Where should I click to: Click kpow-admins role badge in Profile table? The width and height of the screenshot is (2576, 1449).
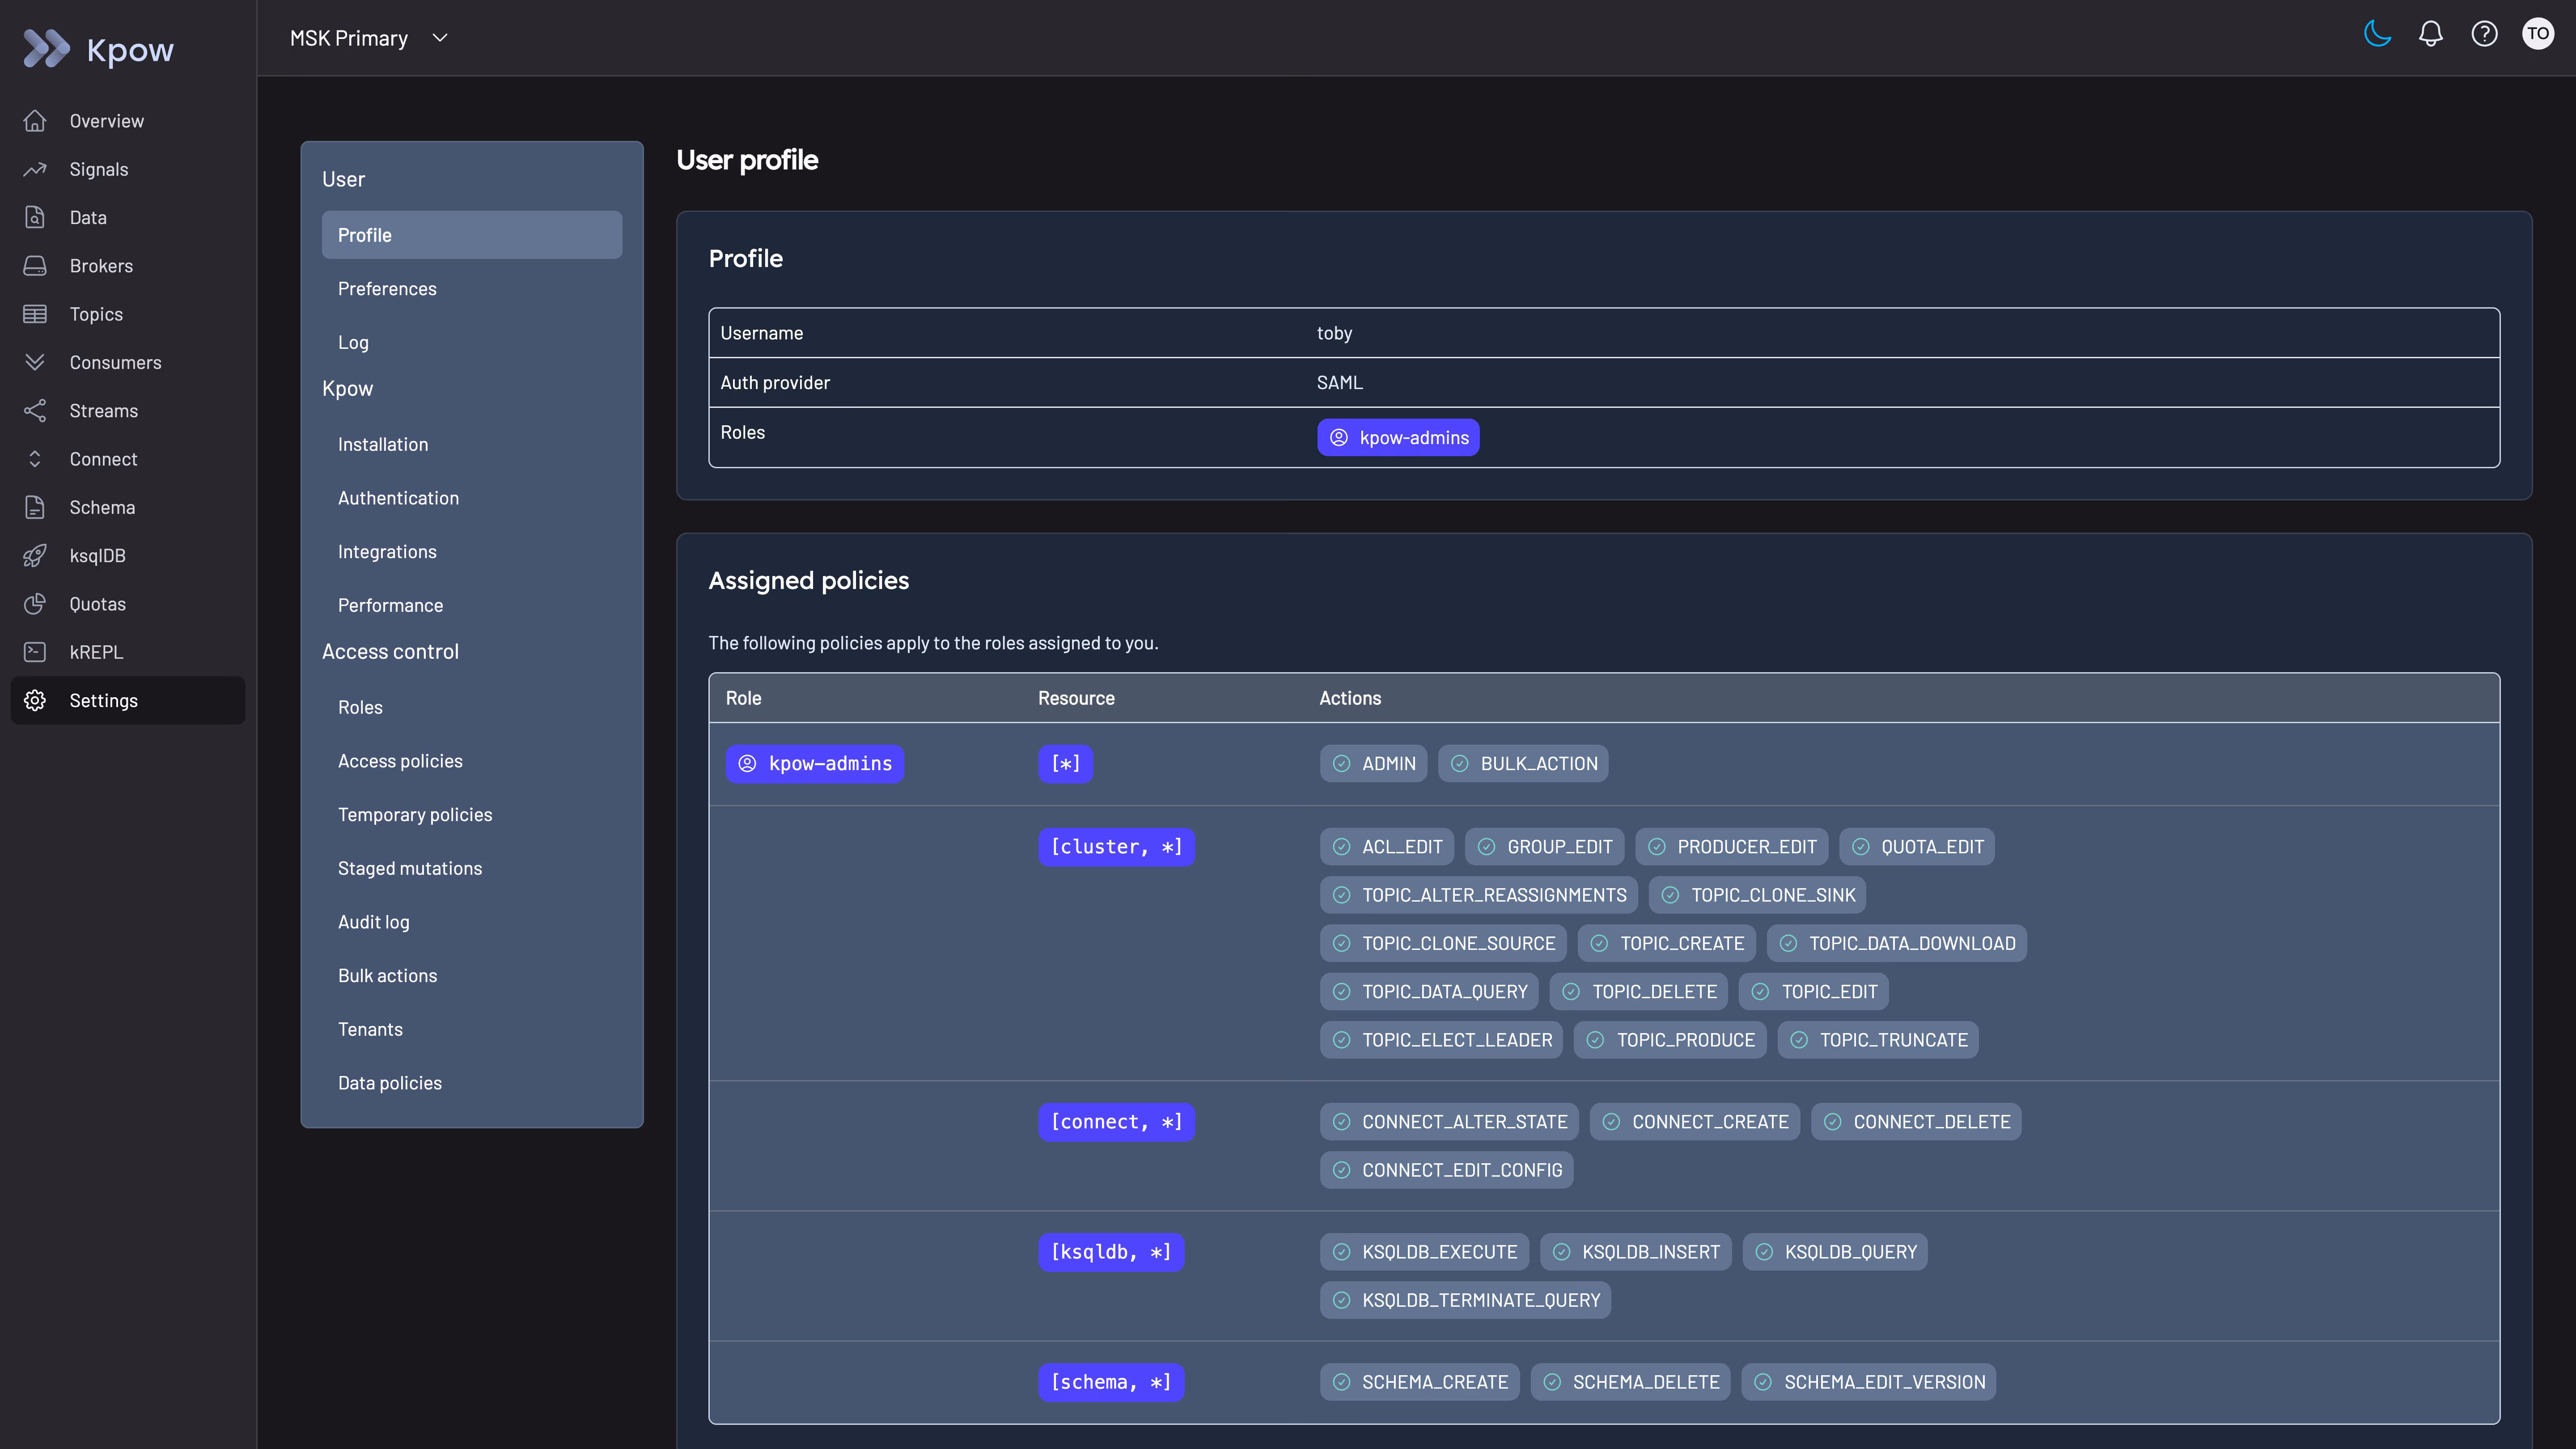click(1398, 438)
